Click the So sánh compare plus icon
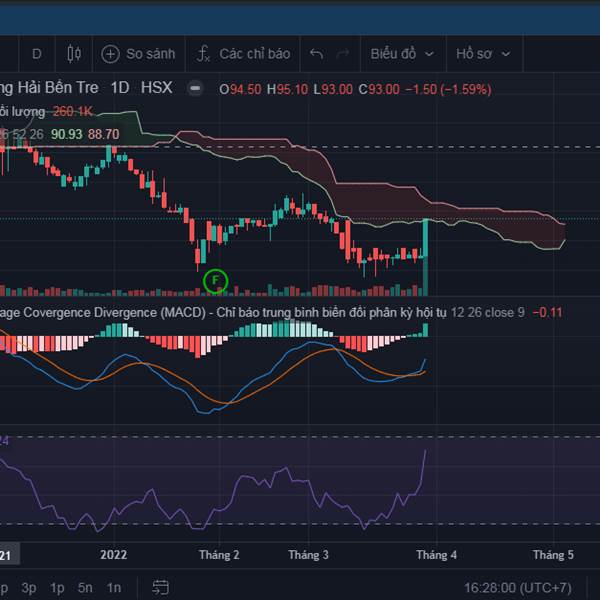Image resolution: width=600 pixels, height=600 pixels. click(110, 53)
